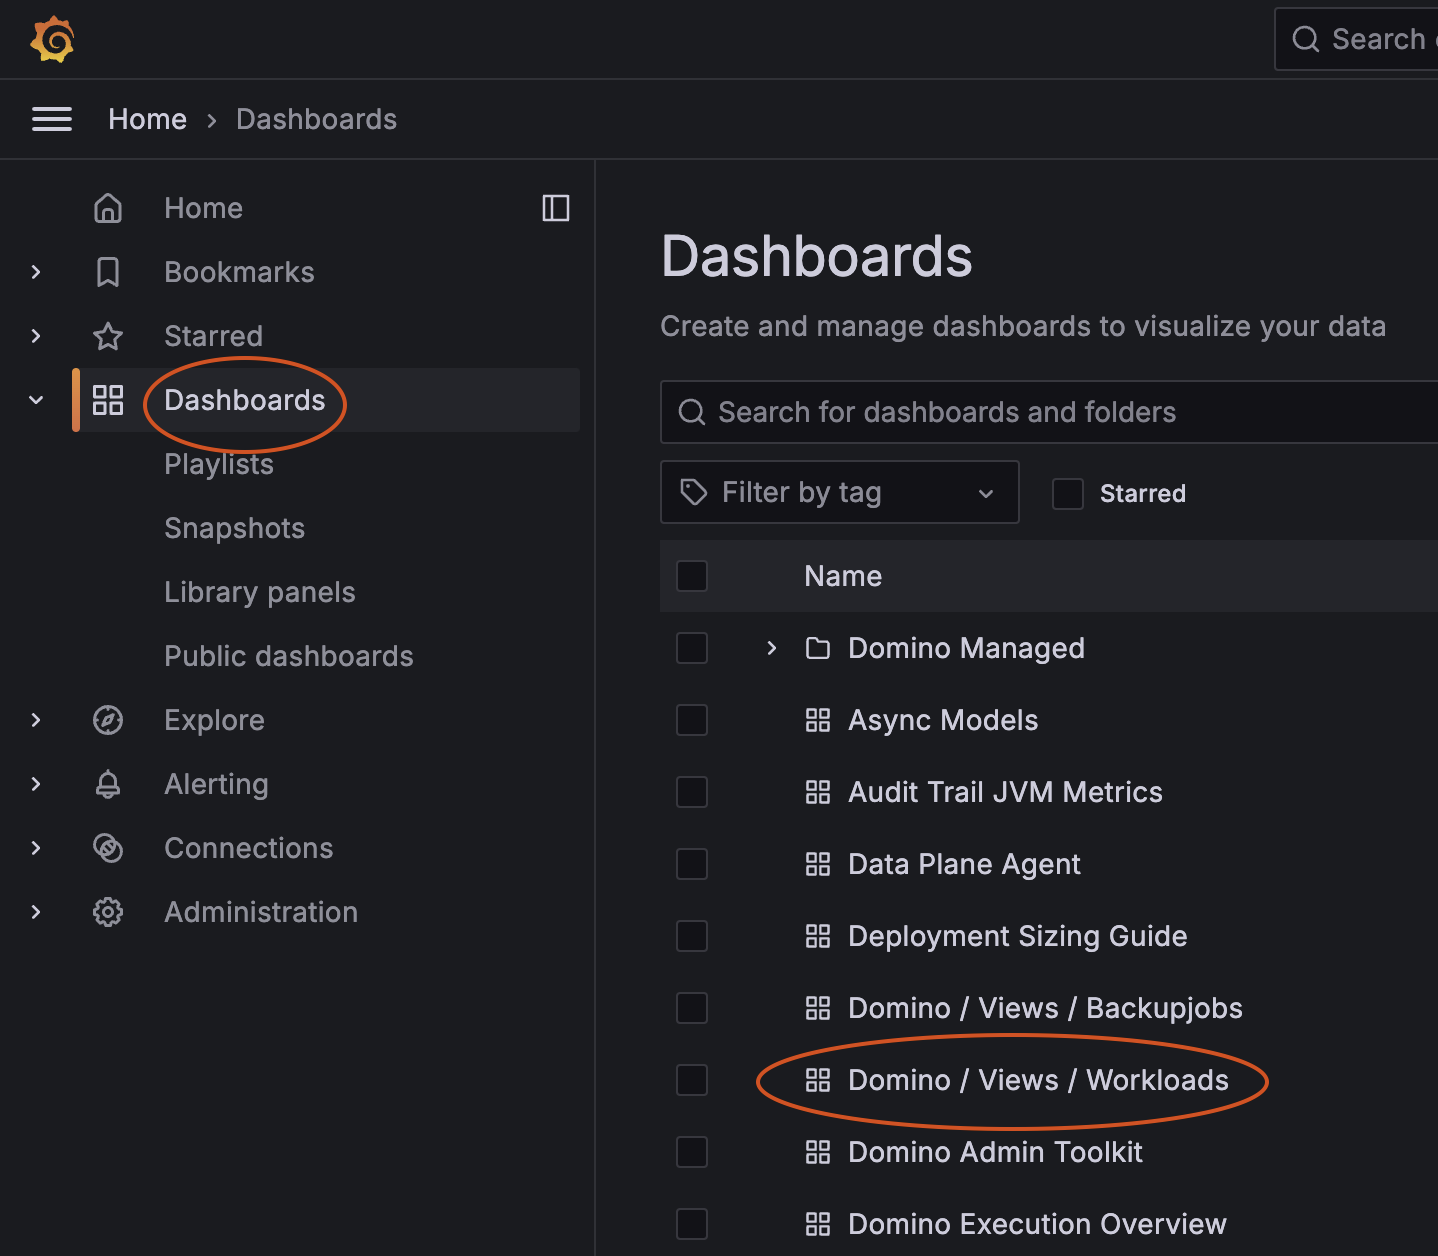Click the magnifier icon in dashboards search field
The image size is (1438, 1256).
click(x=692, y=412)
